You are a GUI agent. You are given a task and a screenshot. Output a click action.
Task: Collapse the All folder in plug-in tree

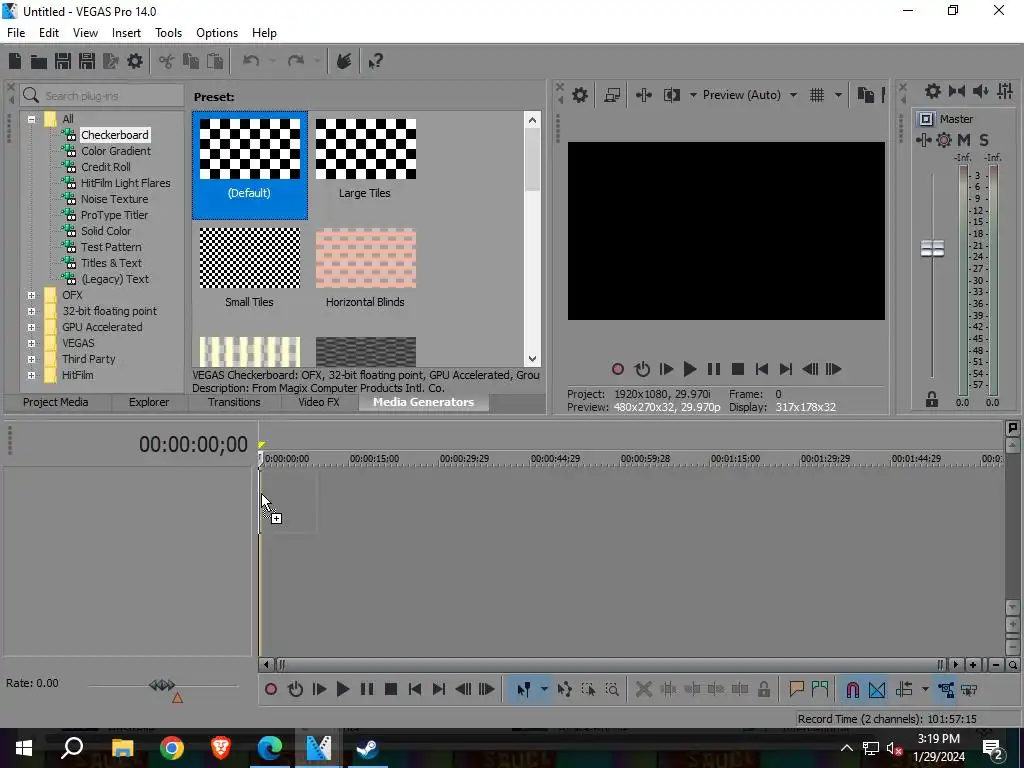click(x=31, y=120)
